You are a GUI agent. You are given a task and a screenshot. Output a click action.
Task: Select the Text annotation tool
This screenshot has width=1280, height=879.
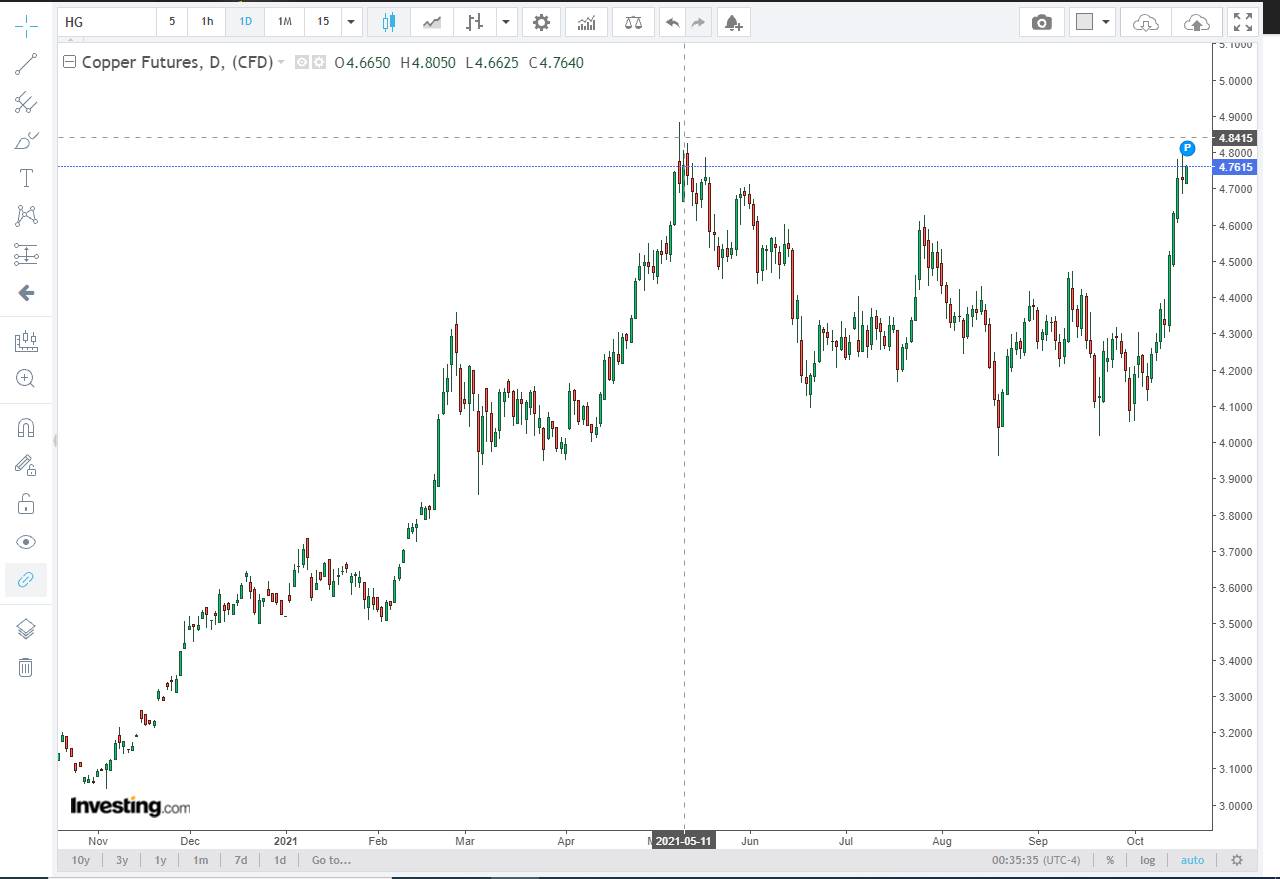25,177
